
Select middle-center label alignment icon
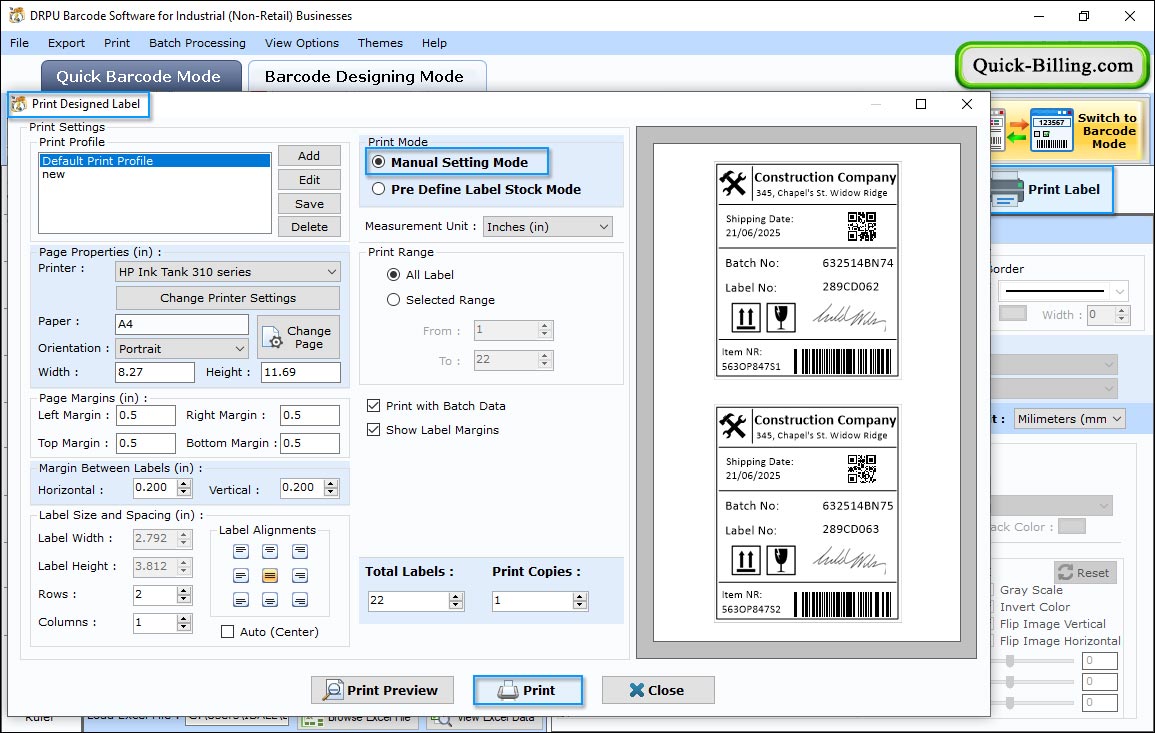click(270, 575)
